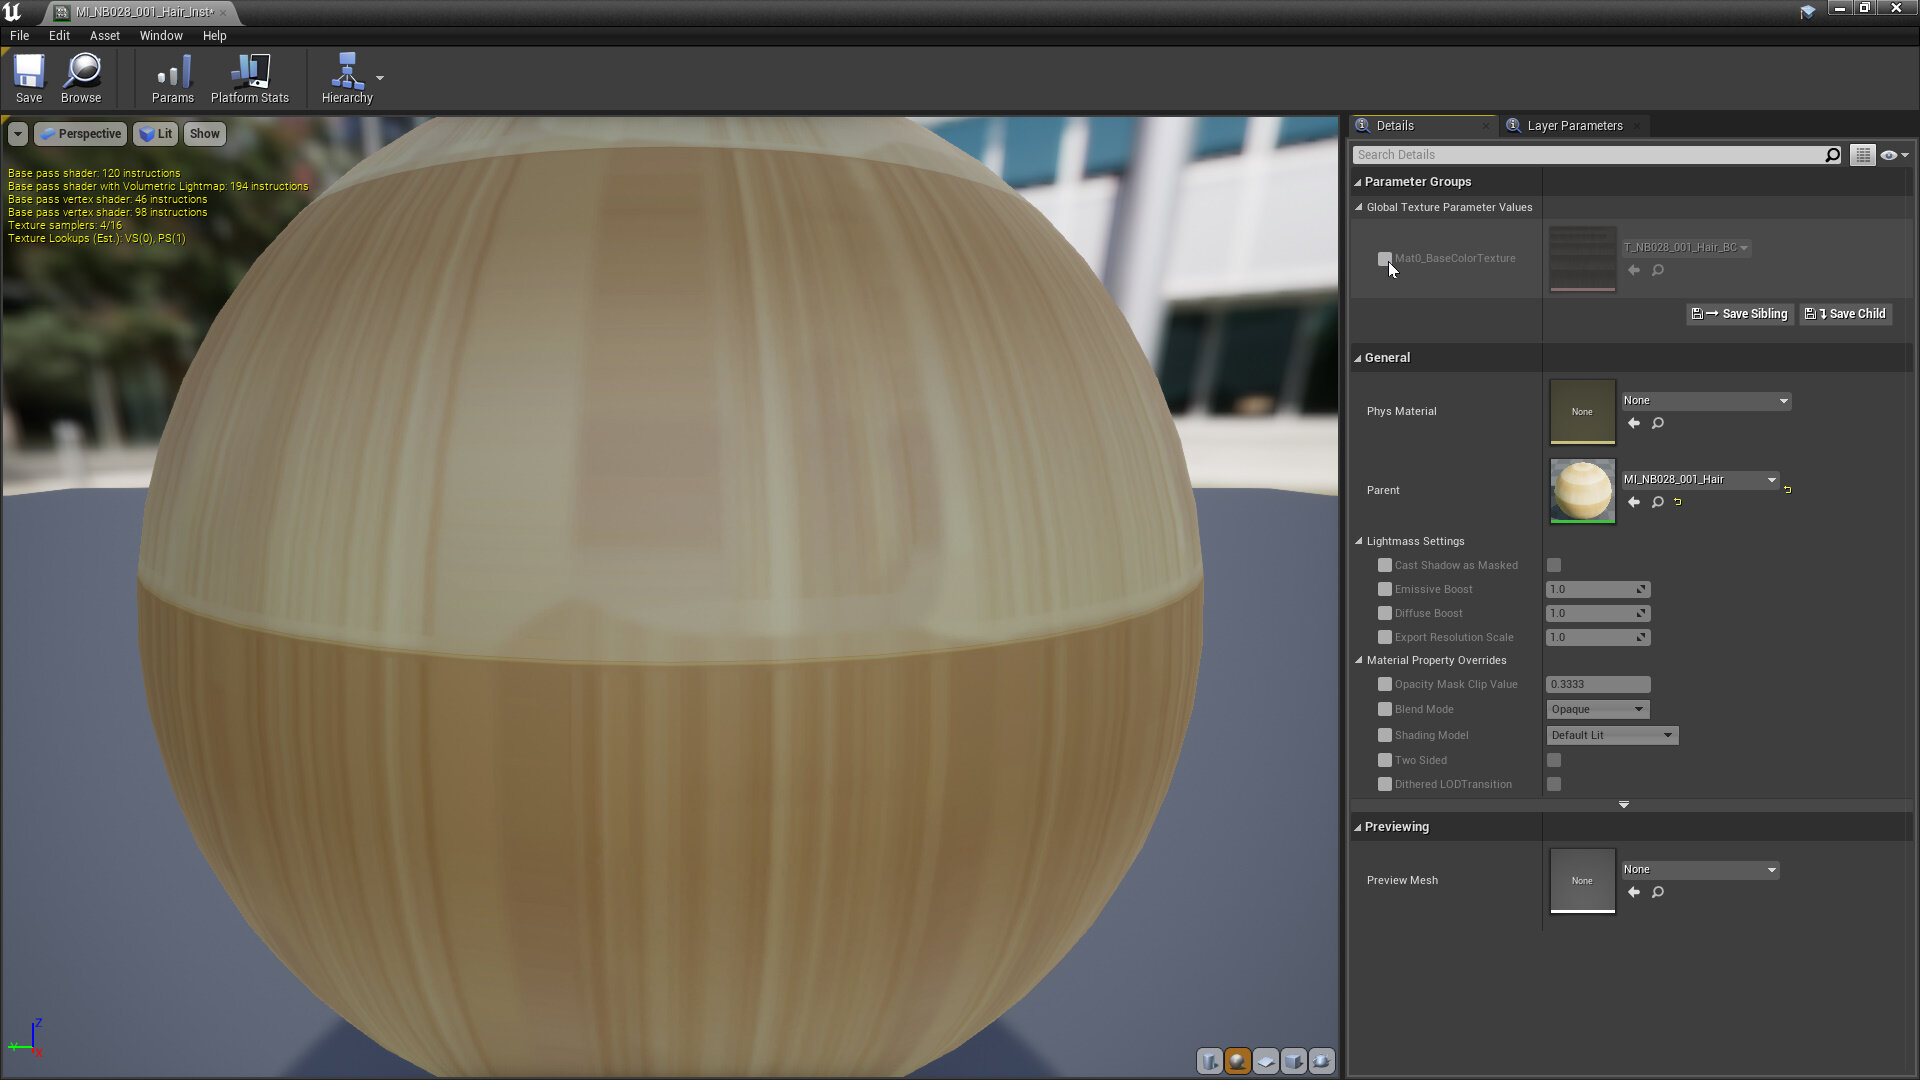Open the Platform Stats toolbar icon
The image size is (1920, 1080).
pos(249,78)
